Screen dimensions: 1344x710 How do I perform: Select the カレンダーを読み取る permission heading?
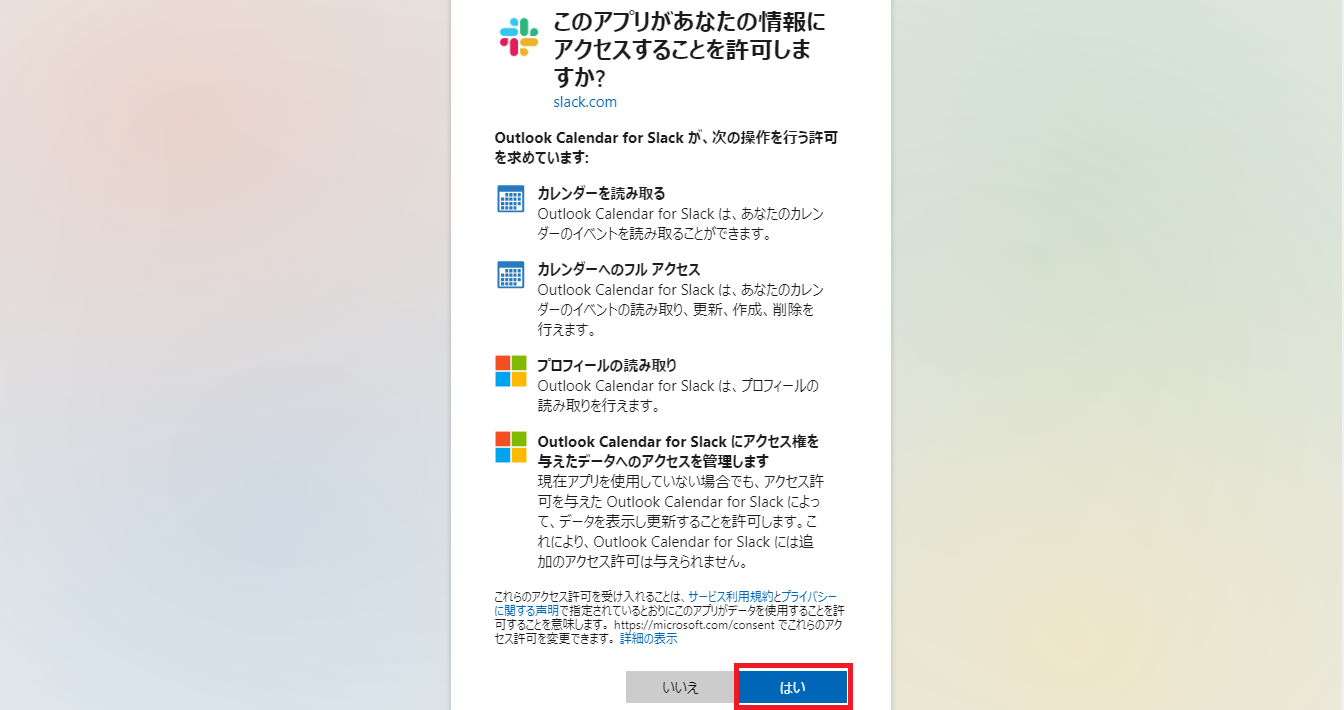pos(601,193)
